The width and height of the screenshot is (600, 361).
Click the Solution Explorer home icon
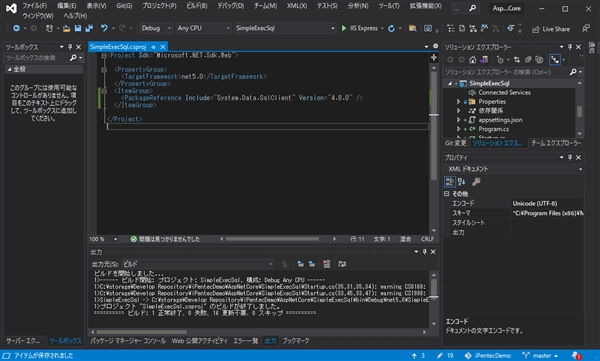(x=473, y=60)
